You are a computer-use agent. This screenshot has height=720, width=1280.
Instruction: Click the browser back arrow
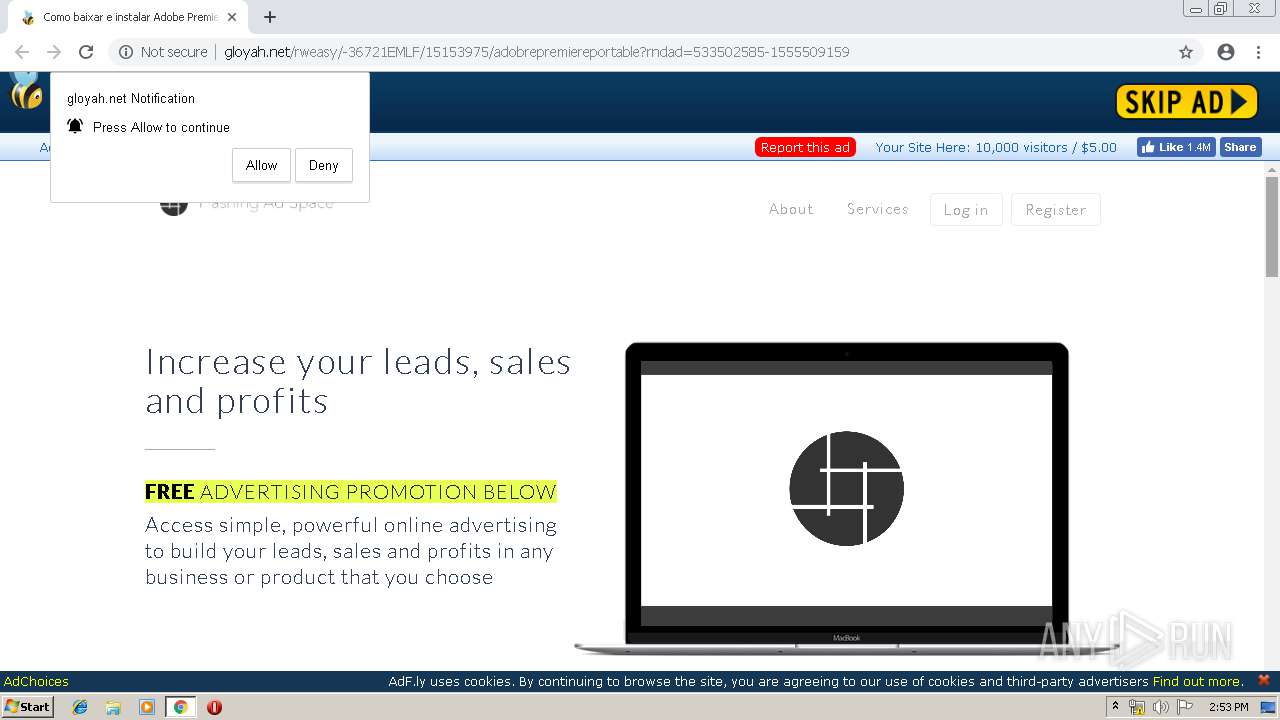[x=22, y=52]
